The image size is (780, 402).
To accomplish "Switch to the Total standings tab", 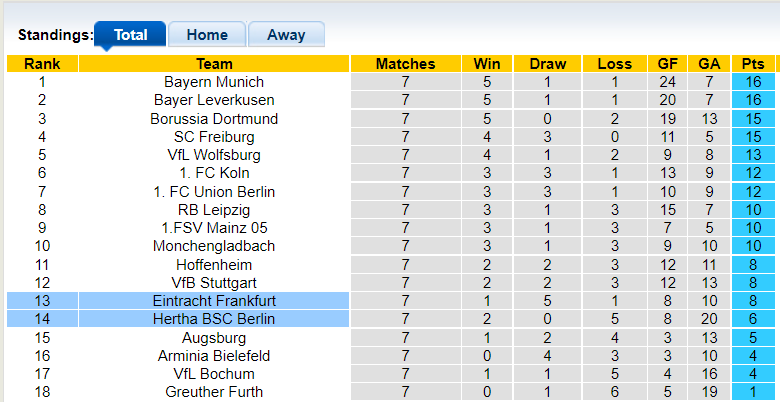I will click(130, 34).
